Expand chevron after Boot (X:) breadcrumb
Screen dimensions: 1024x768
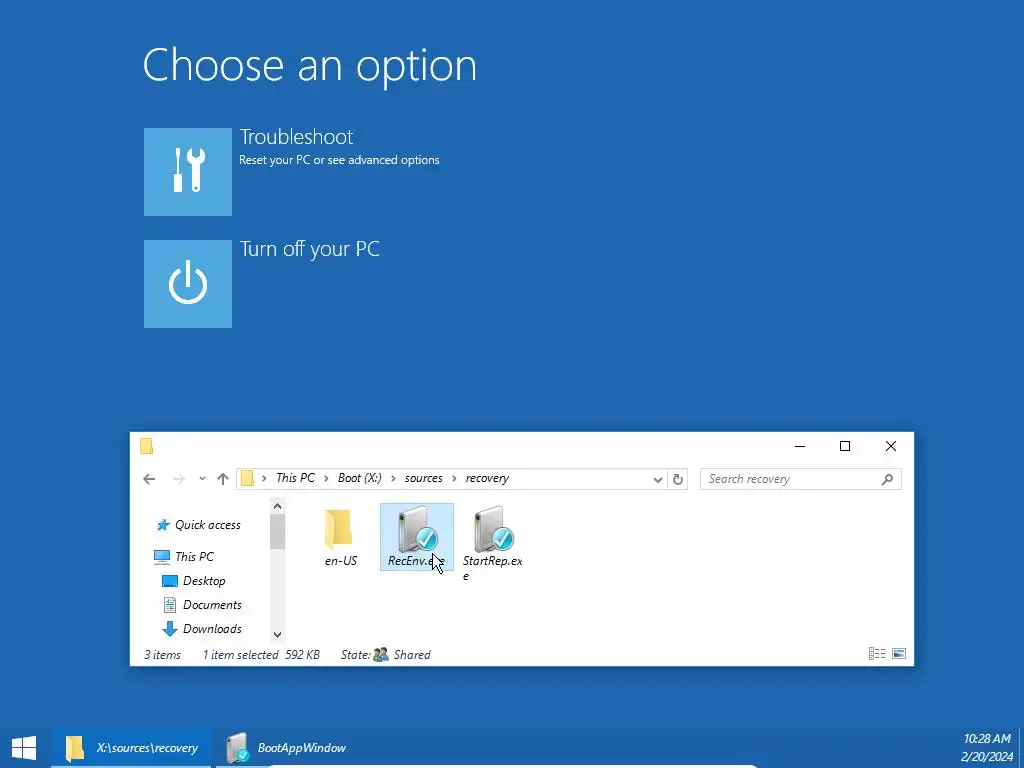click(393, 479)
